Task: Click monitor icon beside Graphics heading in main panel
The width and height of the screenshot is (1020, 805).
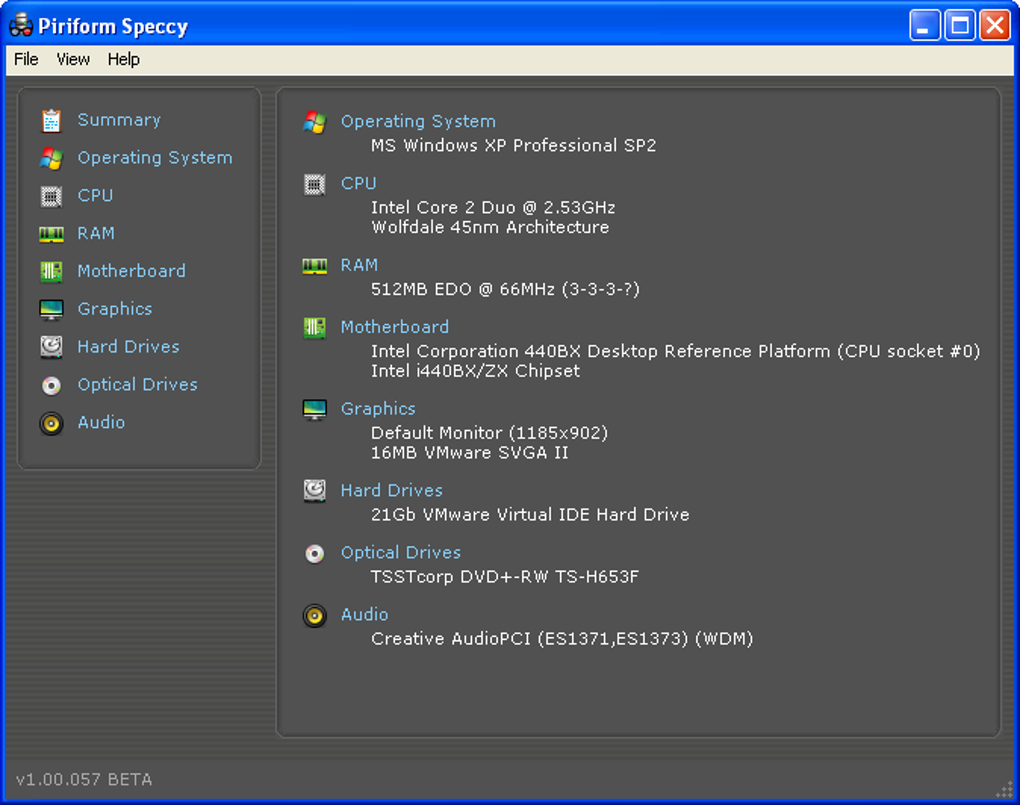Action: point(315,409)
